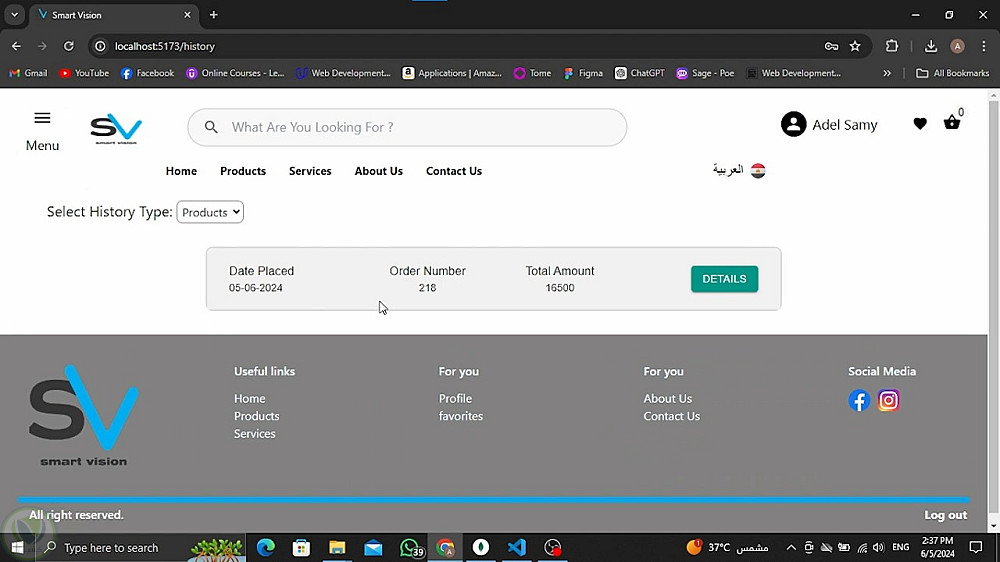
Task: Open Visual Studio Code from the taskbar
Action: pos(517,547)
